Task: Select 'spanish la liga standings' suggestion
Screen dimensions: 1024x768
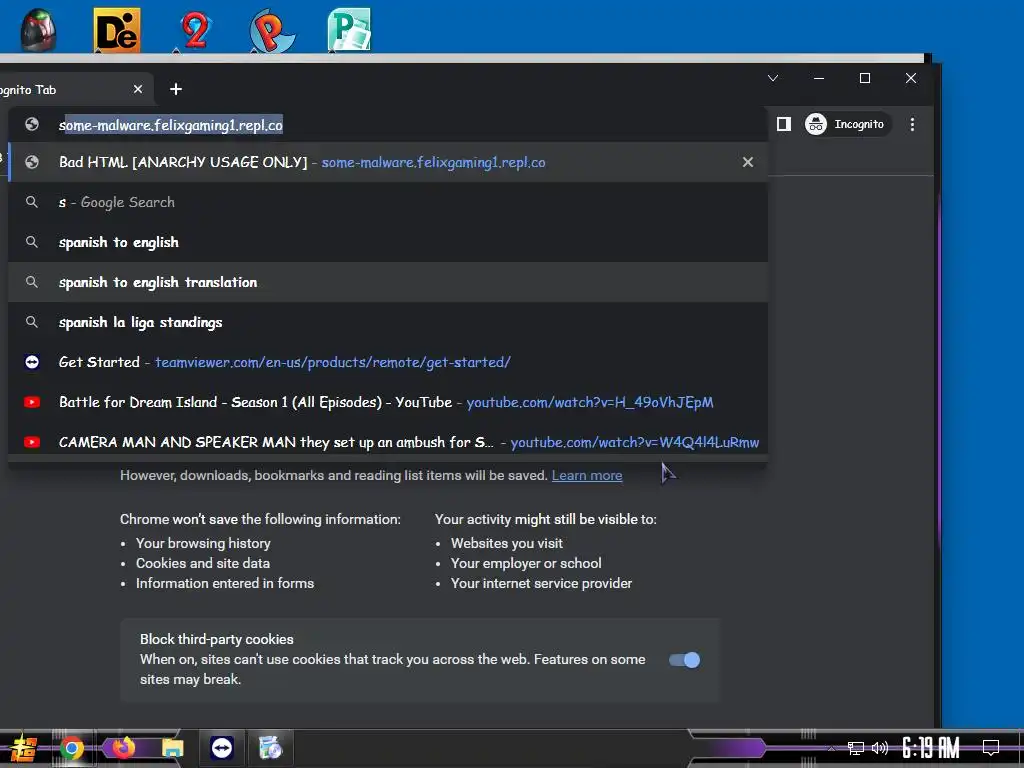Action: point(388,322)
